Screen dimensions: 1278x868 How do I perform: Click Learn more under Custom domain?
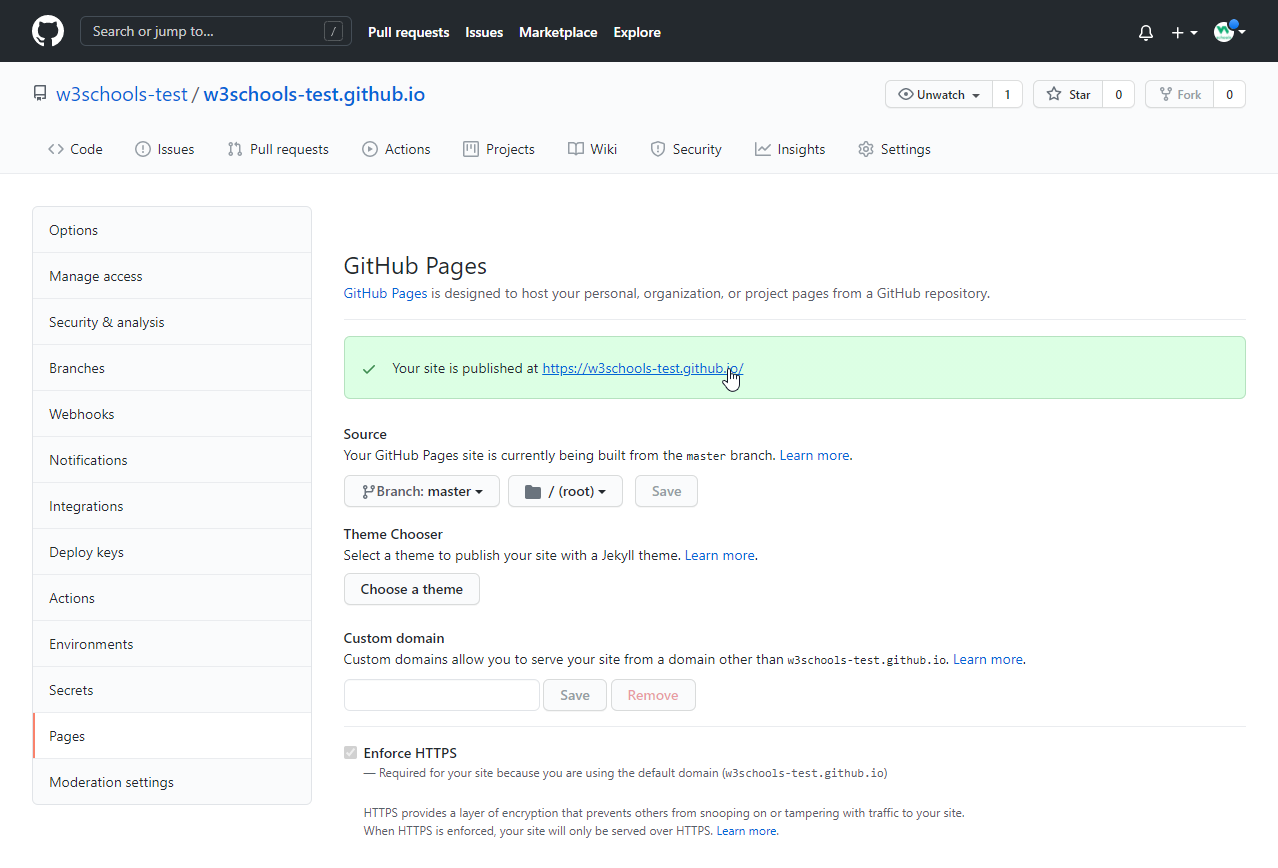pos(988,659)
